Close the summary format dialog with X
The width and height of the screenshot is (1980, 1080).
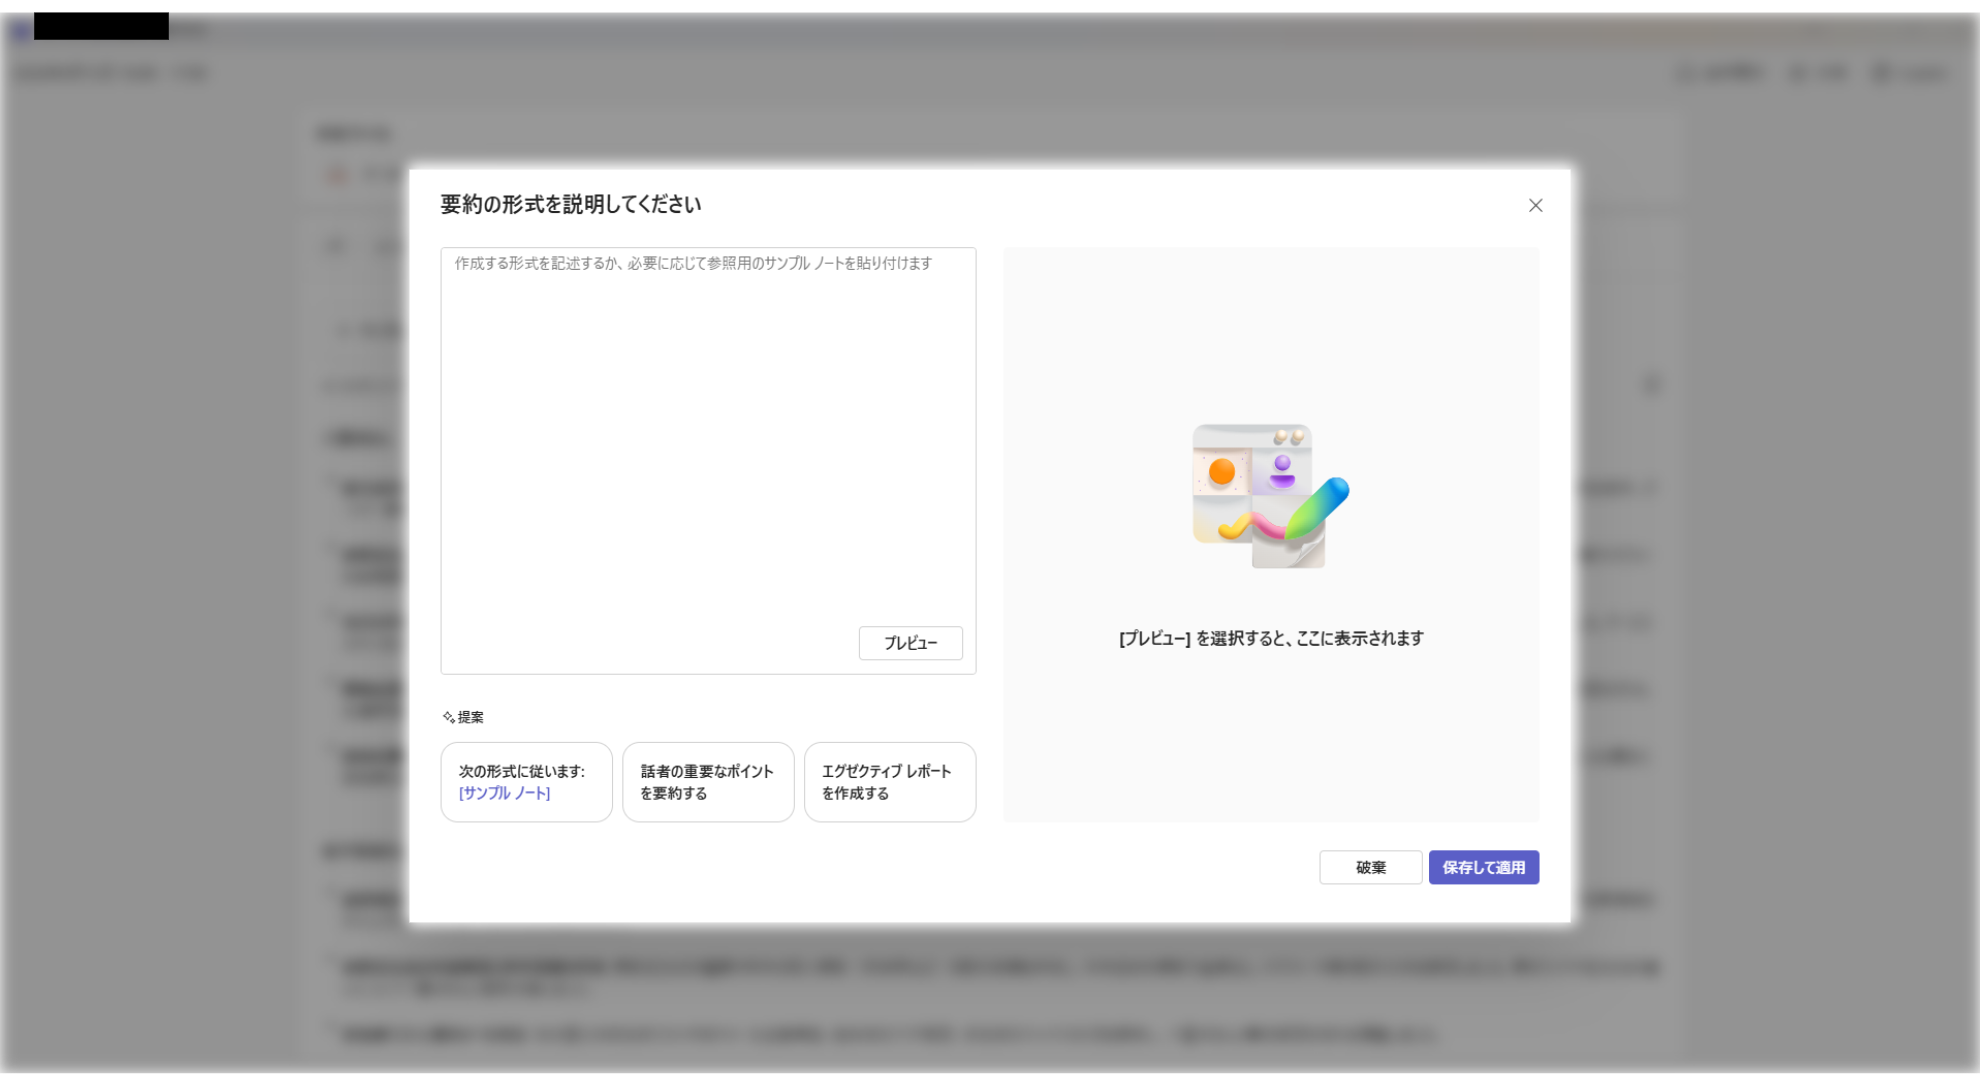1535,205
